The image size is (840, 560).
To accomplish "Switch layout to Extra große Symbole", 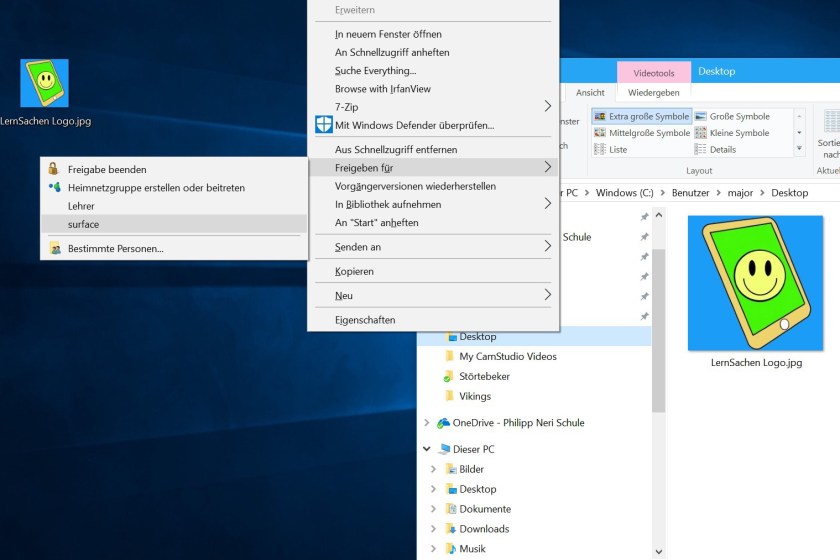I will (641, 117).
